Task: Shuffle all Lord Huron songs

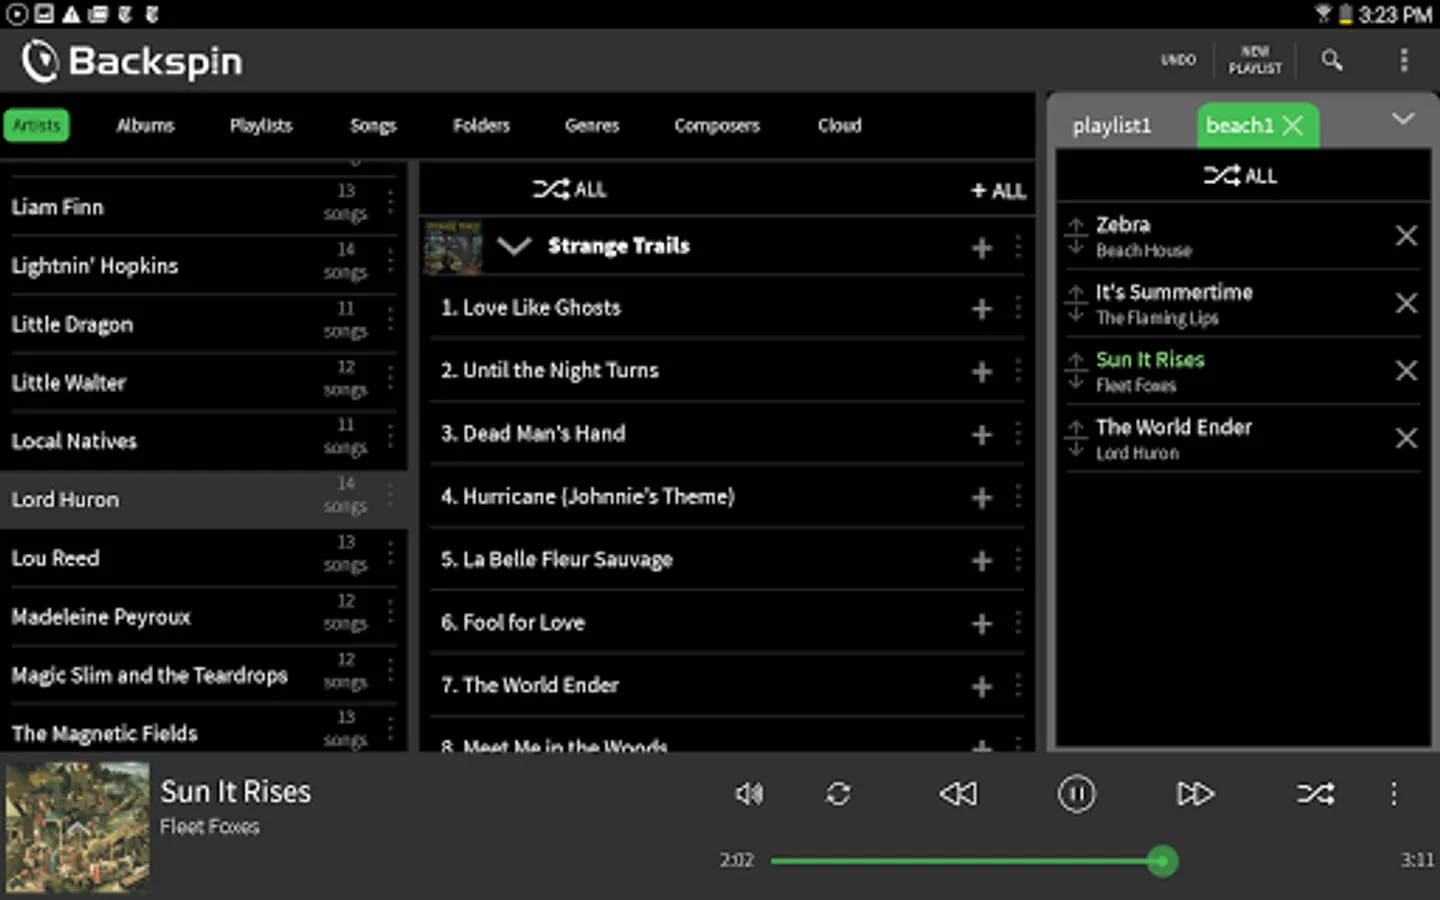Action: click(570, 189)
